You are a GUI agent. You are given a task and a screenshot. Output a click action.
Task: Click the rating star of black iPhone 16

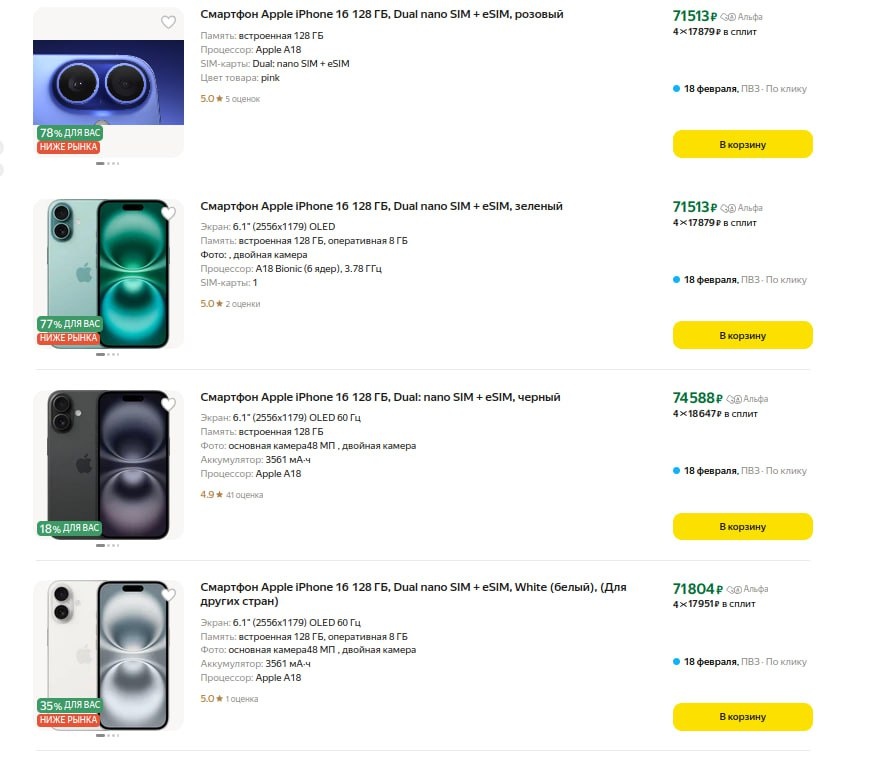pyautogui.click(x=219, y=494)
